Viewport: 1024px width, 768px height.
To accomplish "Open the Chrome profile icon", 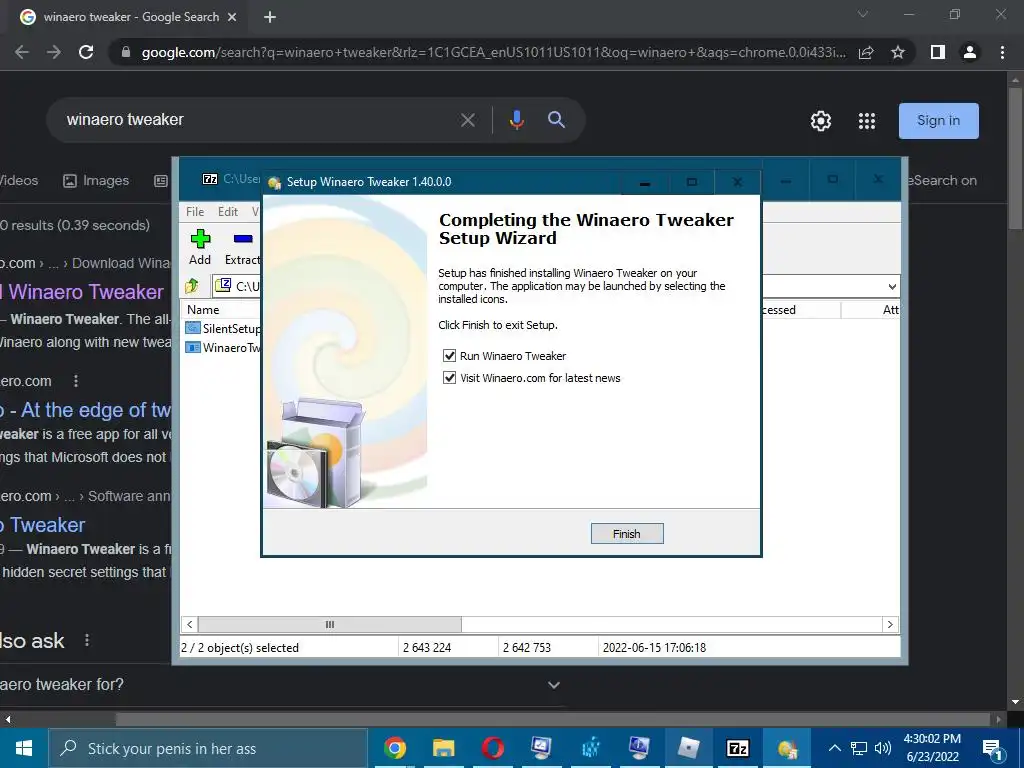I will (970, 52).
